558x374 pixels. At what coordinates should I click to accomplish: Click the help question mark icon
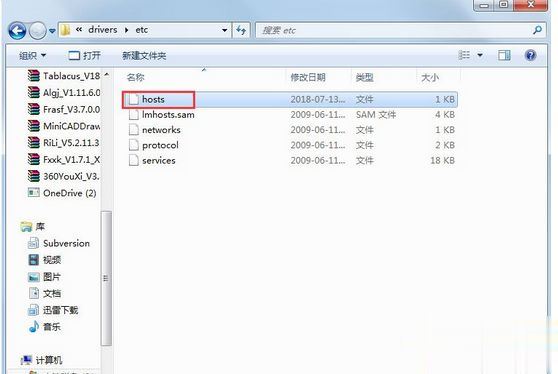point(530,55)
